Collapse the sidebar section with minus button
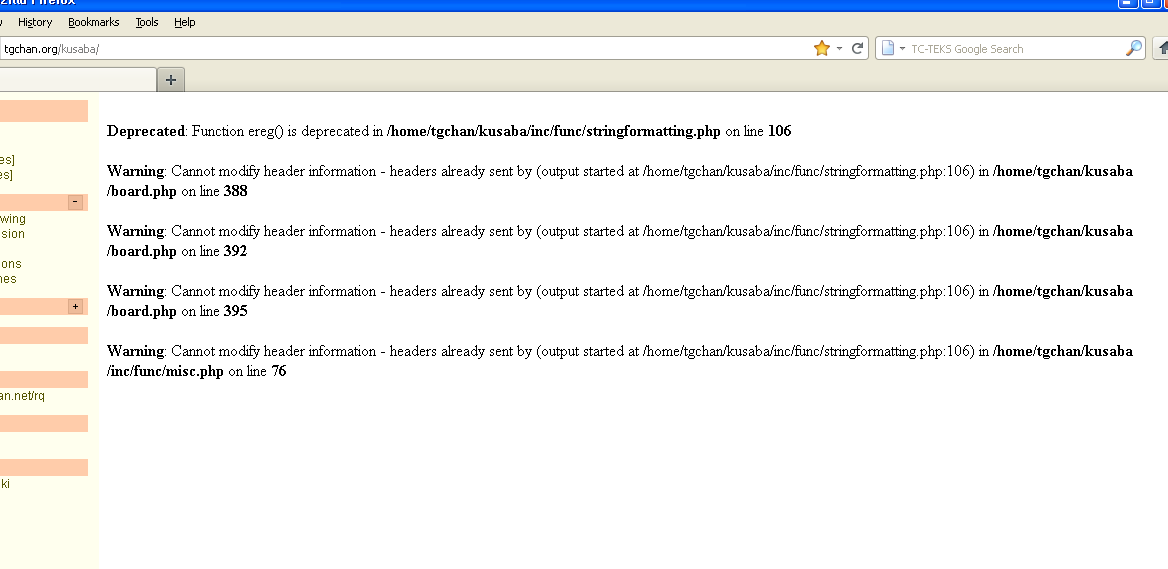Image resolution: width=1168 pixels, height=569 pixels. [x=75, y=202]
